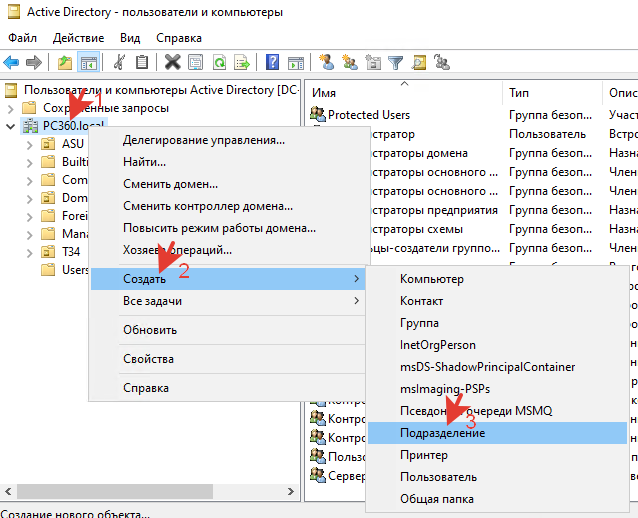Select the Protected Users list entry
638x518 pixels.
point(368,115)
